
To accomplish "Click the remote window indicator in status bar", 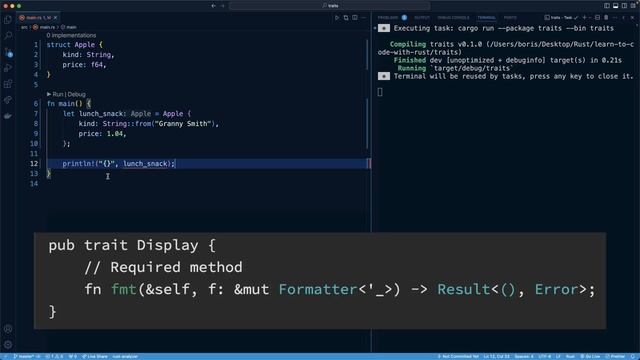I will coord(5,356).
